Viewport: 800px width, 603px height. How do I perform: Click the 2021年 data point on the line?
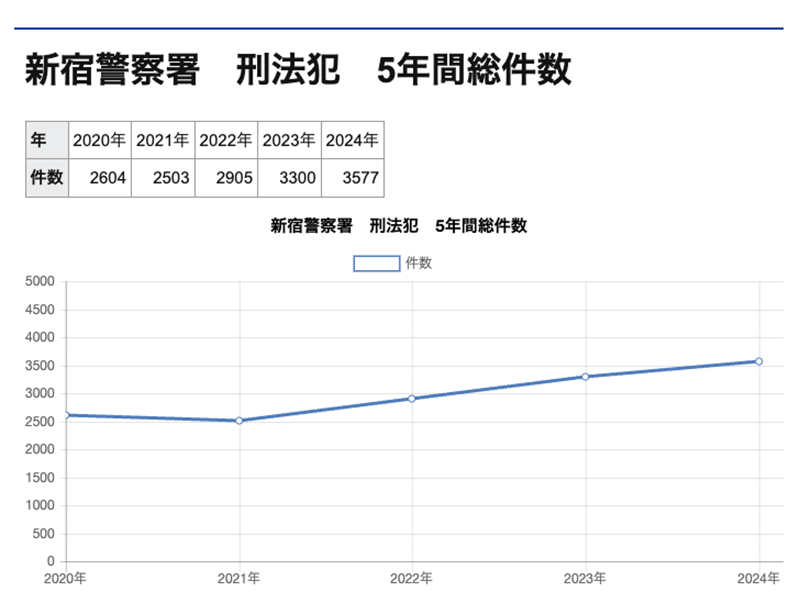pyautogui.click(x=239, y=421)
